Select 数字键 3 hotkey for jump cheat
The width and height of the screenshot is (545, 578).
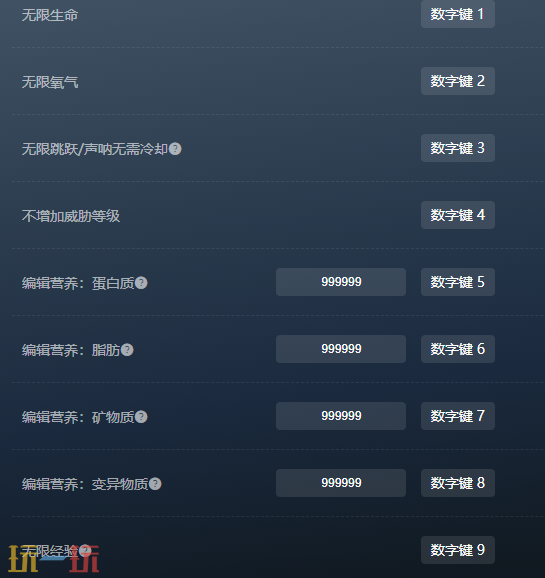[458, 148]
